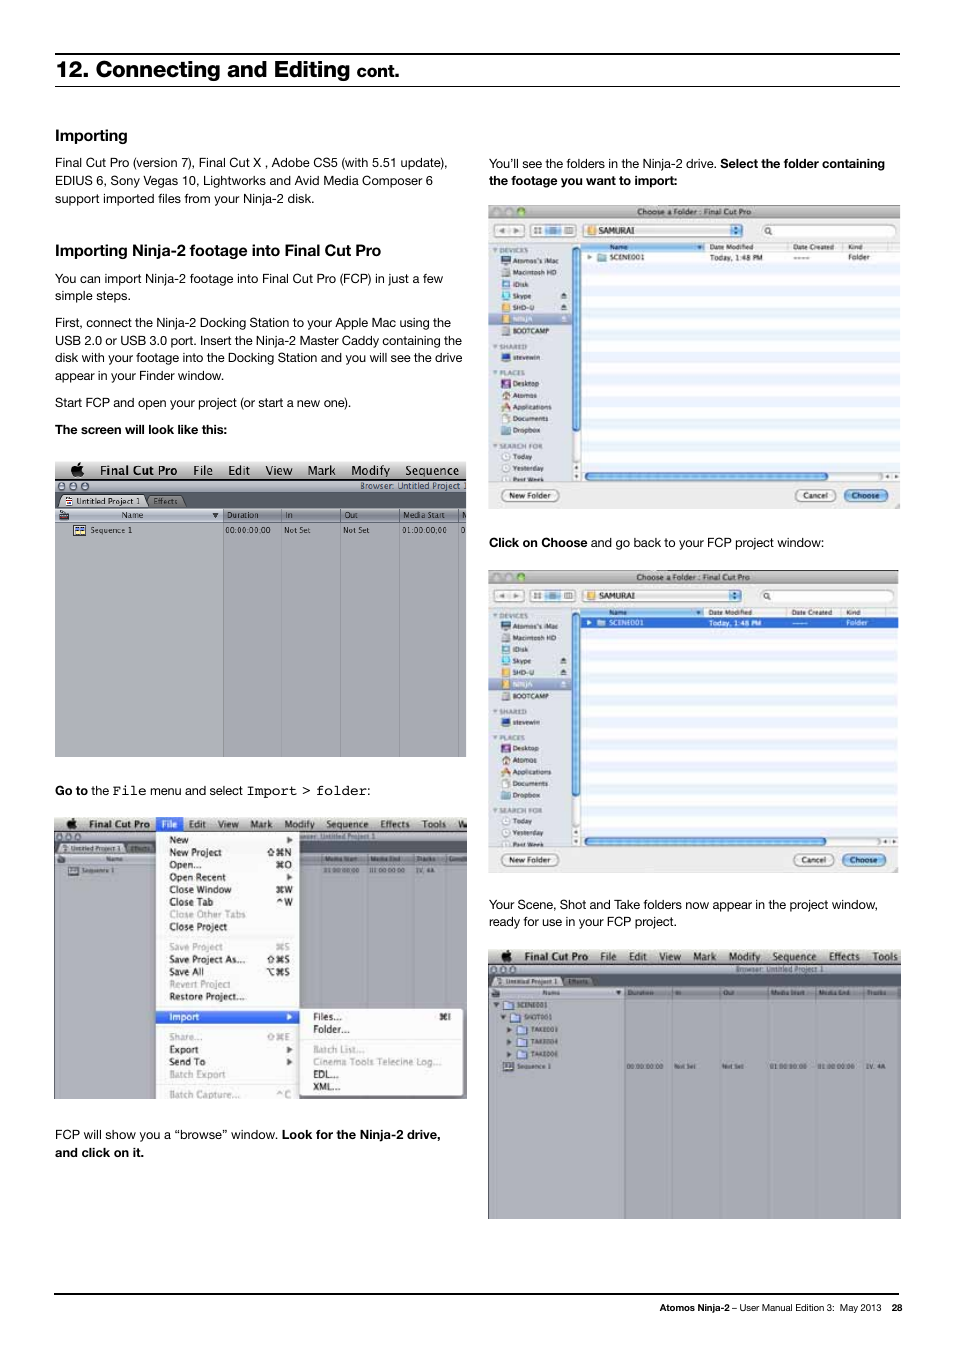Expand the TAKE004 bin in the FCP browser

(509, 1041)
